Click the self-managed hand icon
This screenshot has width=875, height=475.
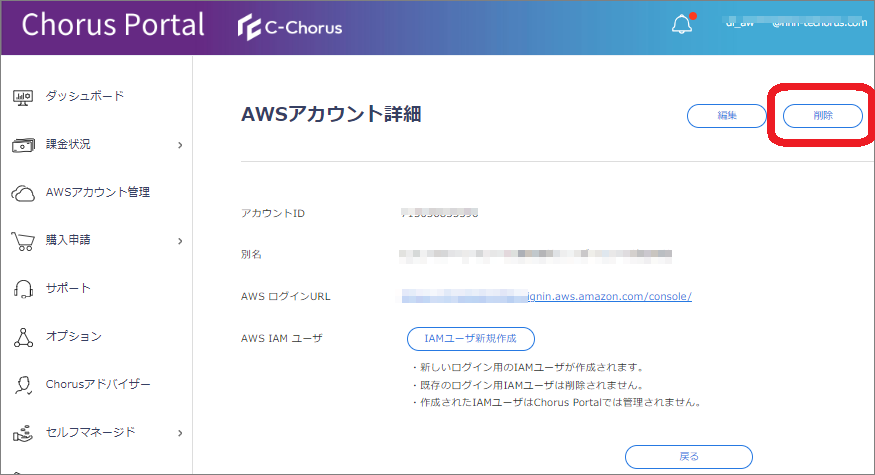pos(24,433)
